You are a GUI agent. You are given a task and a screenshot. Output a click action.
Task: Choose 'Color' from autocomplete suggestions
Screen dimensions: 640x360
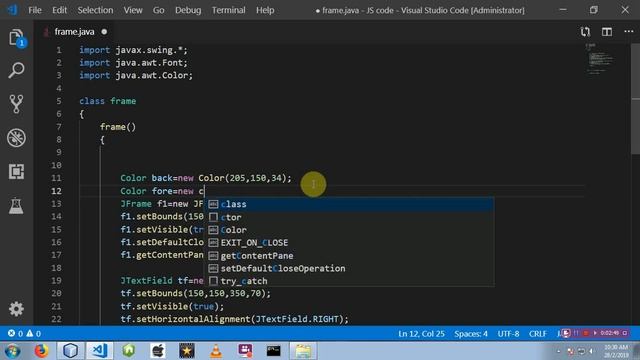[349, 230]
